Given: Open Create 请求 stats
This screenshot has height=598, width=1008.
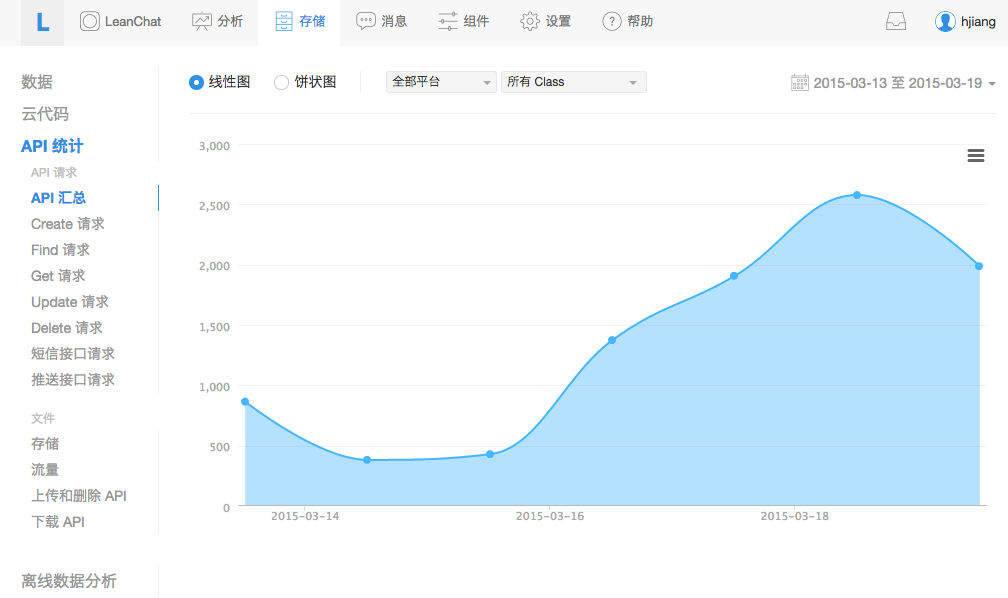Looking at the screenshot, I should click(x=68, y=224).
